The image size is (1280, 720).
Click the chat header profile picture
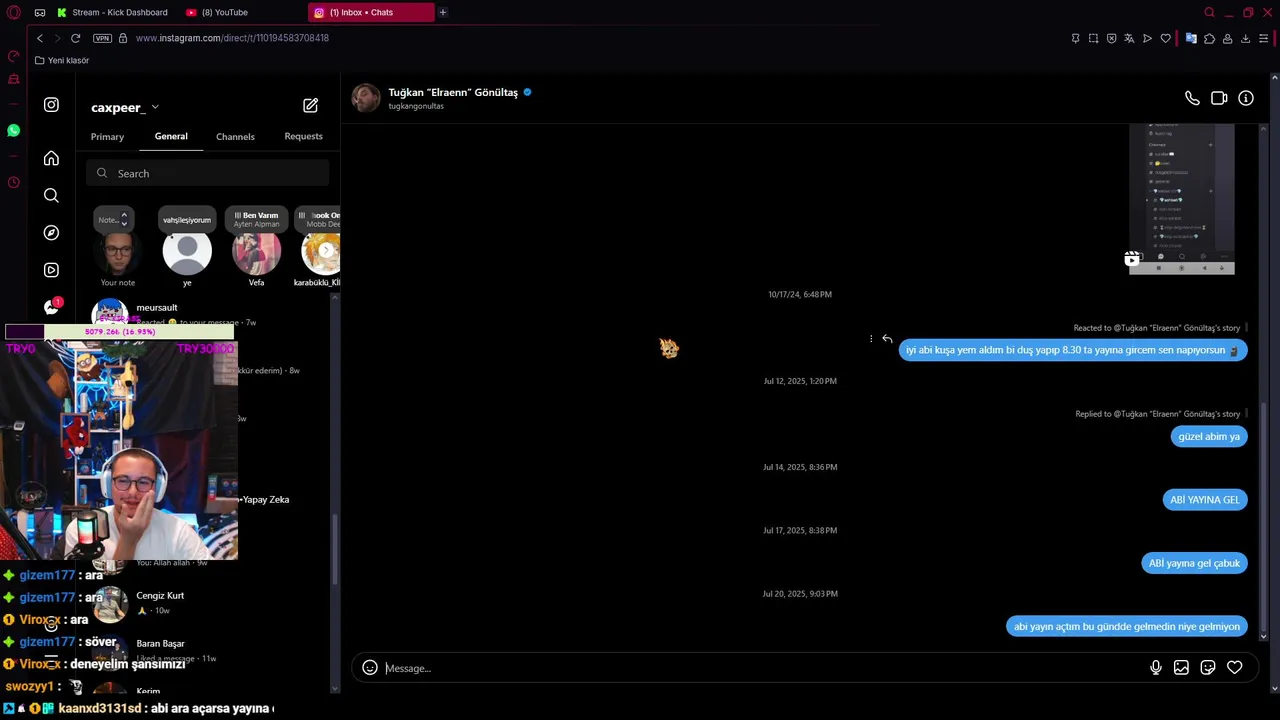click(x=366, y=98)
